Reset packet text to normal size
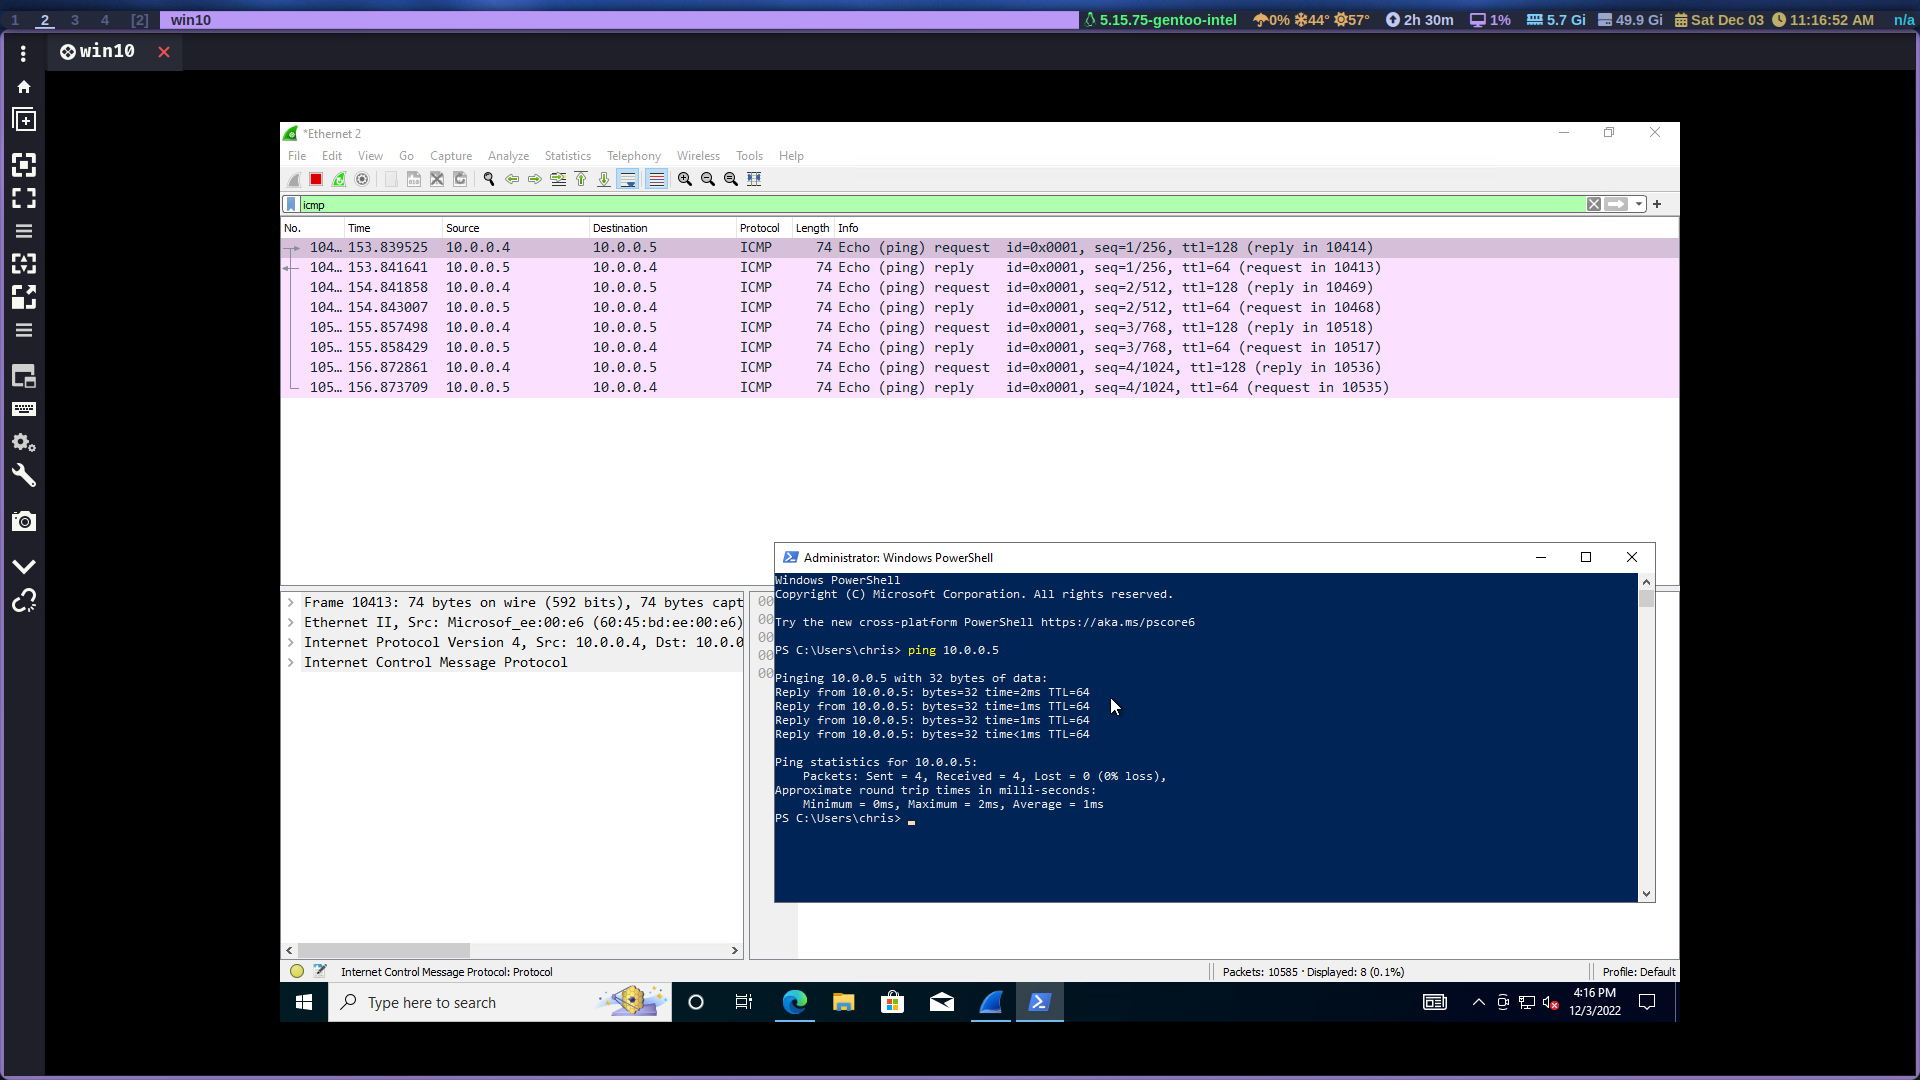This screenshot has height=1080, width=1920. point(731,179)
